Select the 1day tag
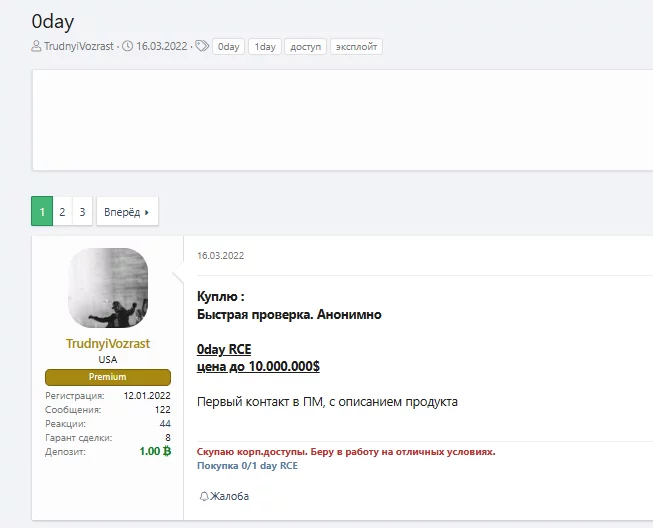The width and height of the screenshot is (653, 528). (264, 47)
